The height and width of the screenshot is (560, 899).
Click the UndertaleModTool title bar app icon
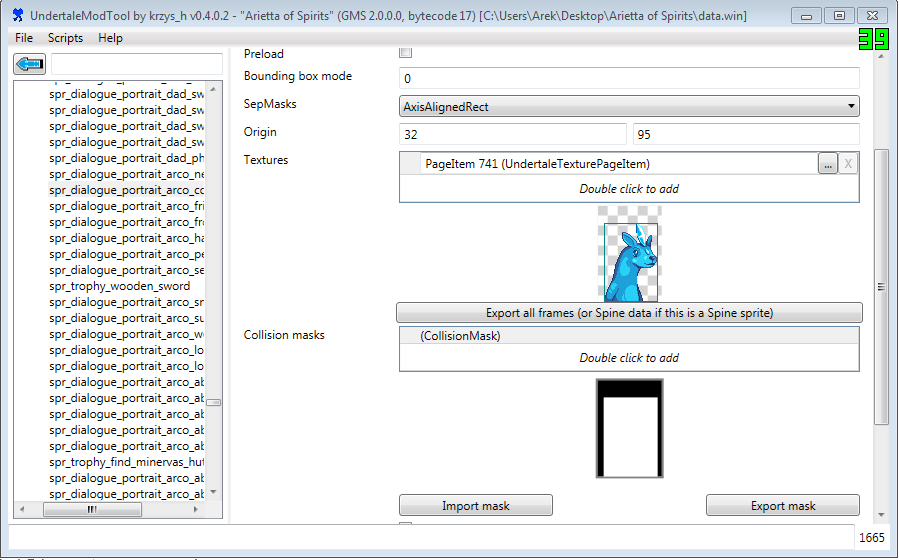[x=17, y=15]
